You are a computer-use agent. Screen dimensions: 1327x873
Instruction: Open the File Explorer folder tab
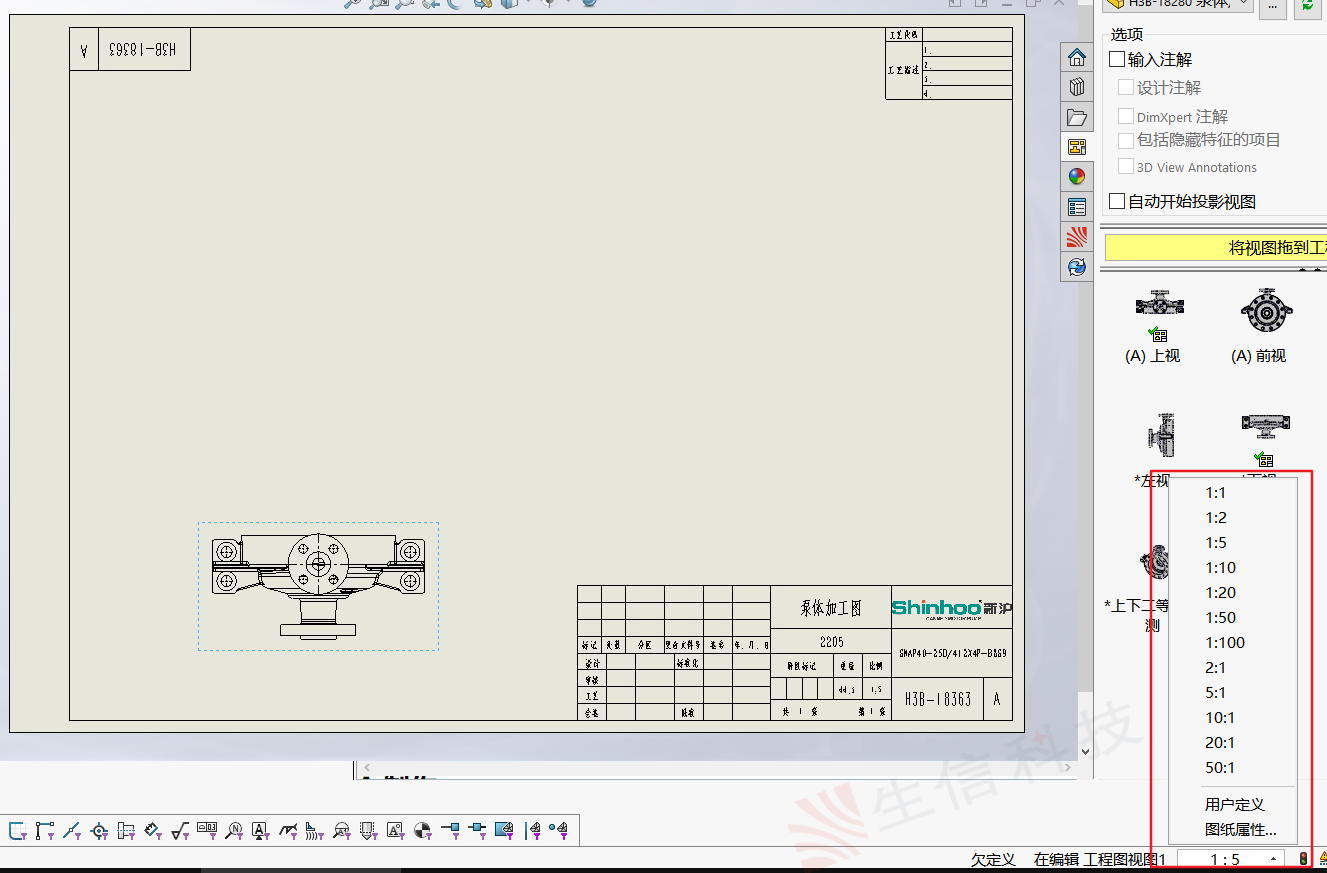(x=1076, y=117)
